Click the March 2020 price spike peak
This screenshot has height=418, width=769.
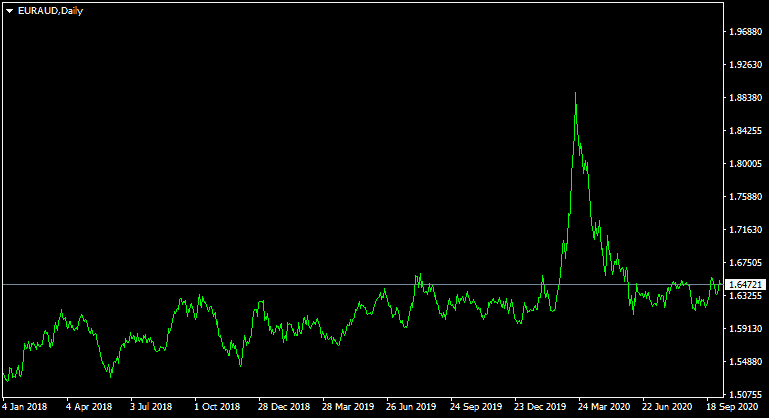[575, 93]
